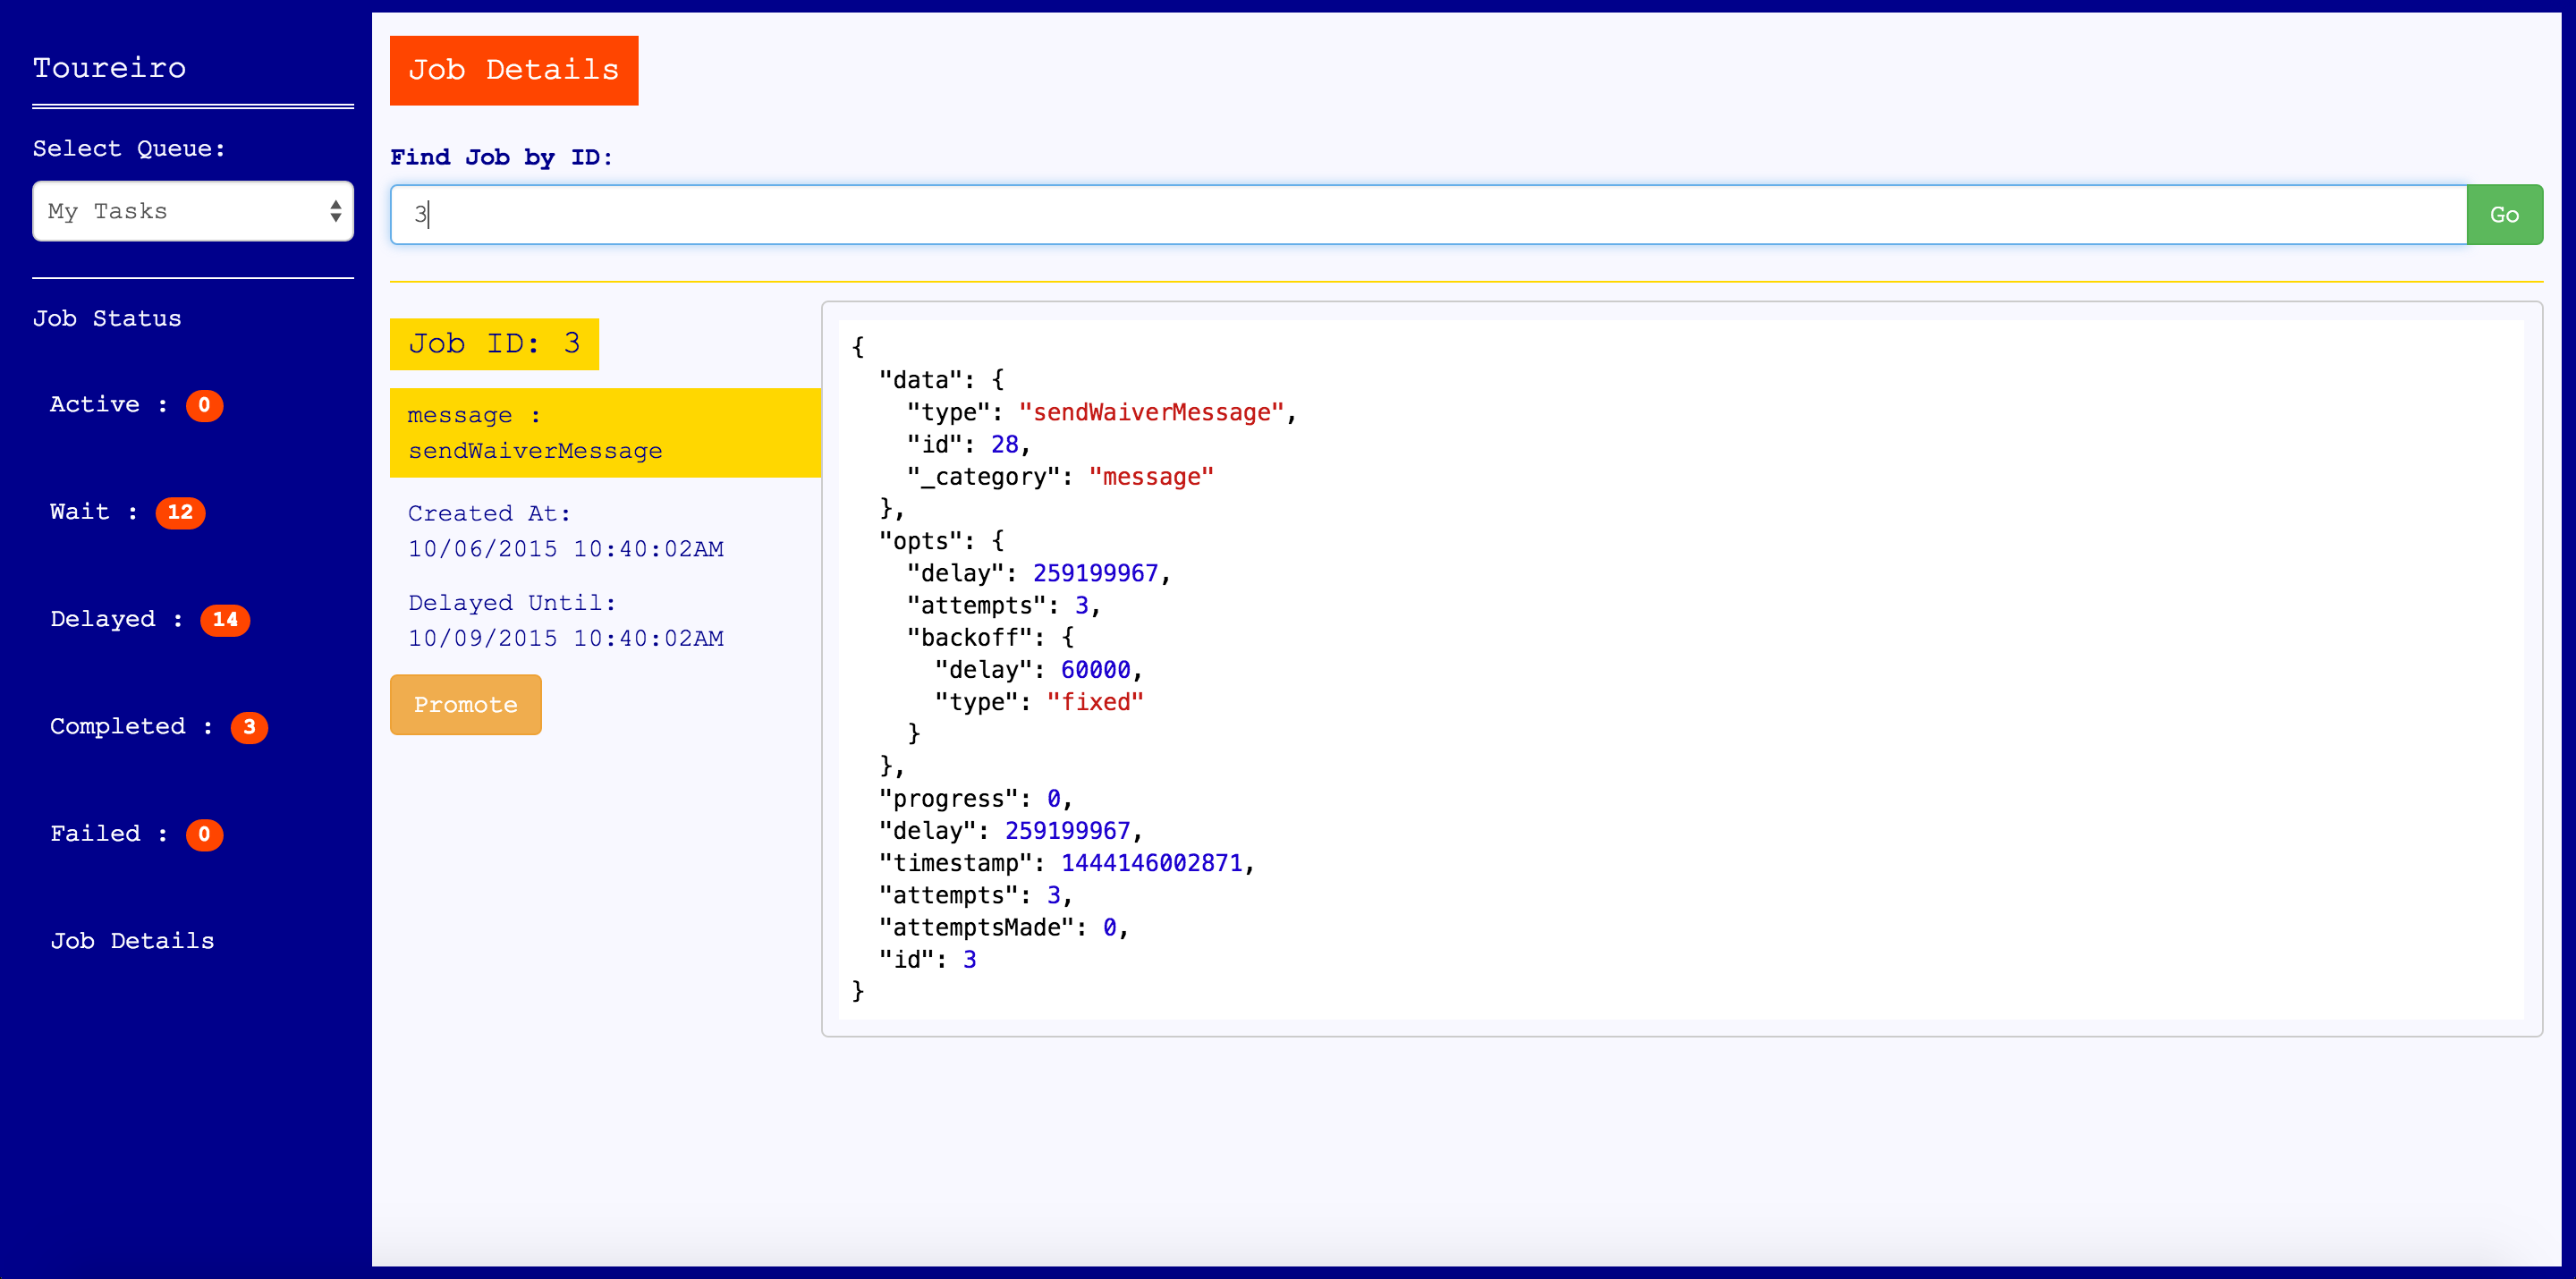
Task: Select Job Details in the sidebar
Action: 133,941
